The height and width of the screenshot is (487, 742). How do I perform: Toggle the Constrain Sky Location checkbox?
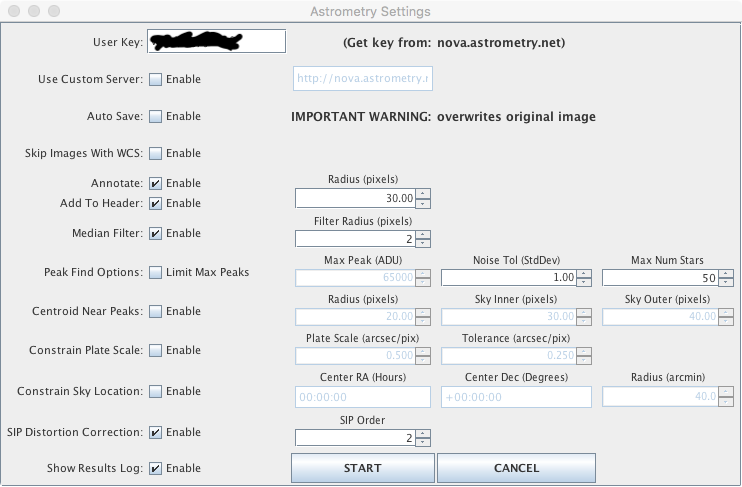(x=155, y=391)
